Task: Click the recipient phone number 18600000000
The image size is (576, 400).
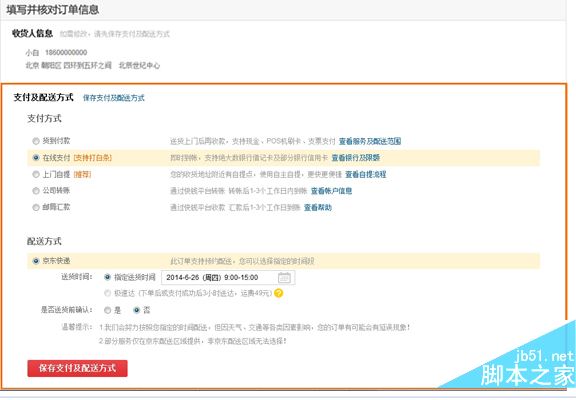Action: click(66, 52)
